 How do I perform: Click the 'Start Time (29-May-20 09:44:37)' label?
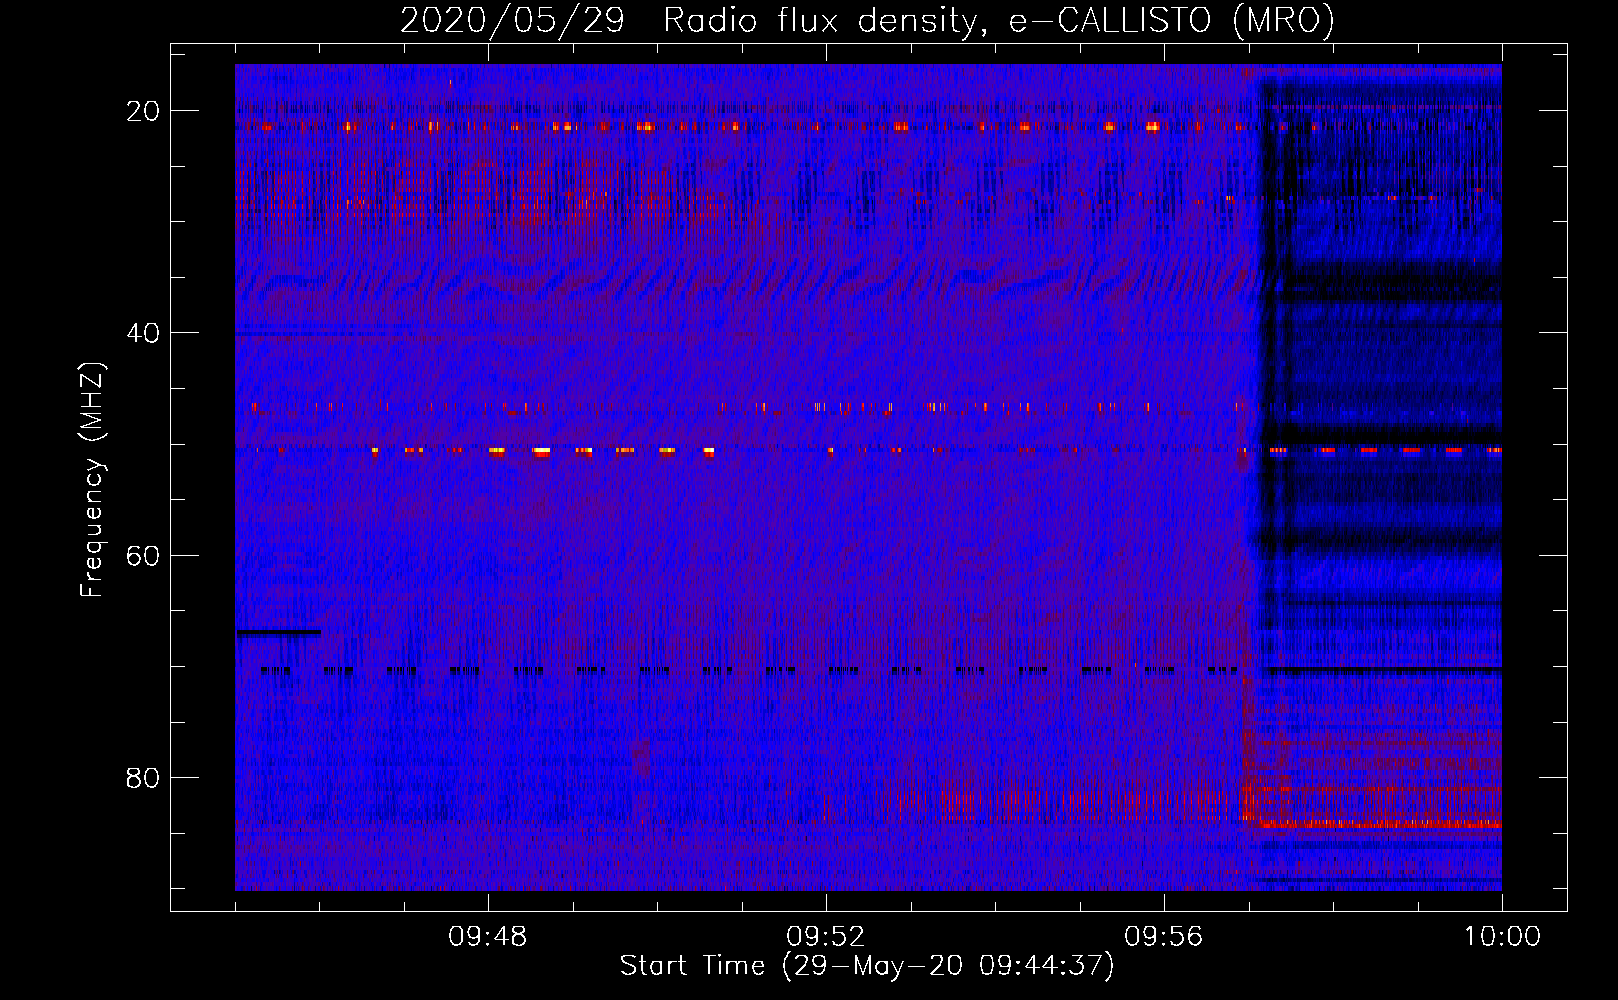click(x=866, y=966)
